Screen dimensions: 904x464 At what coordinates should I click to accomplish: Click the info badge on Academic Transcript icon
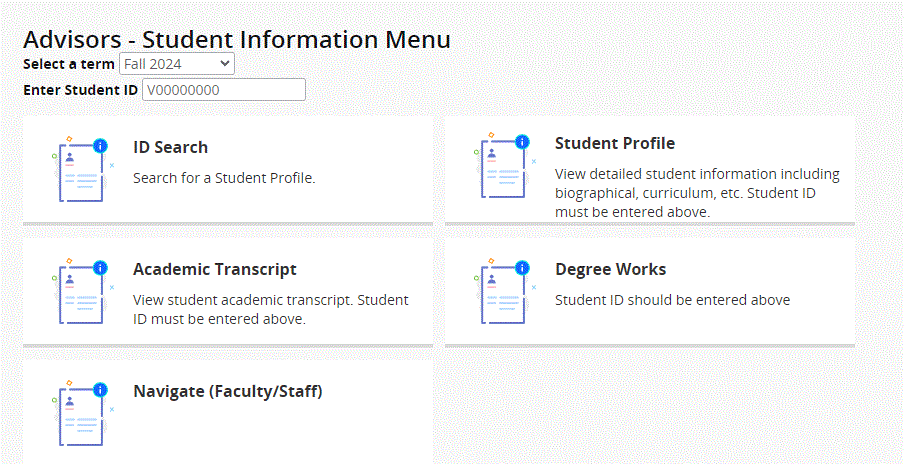[x=100, y=267]
